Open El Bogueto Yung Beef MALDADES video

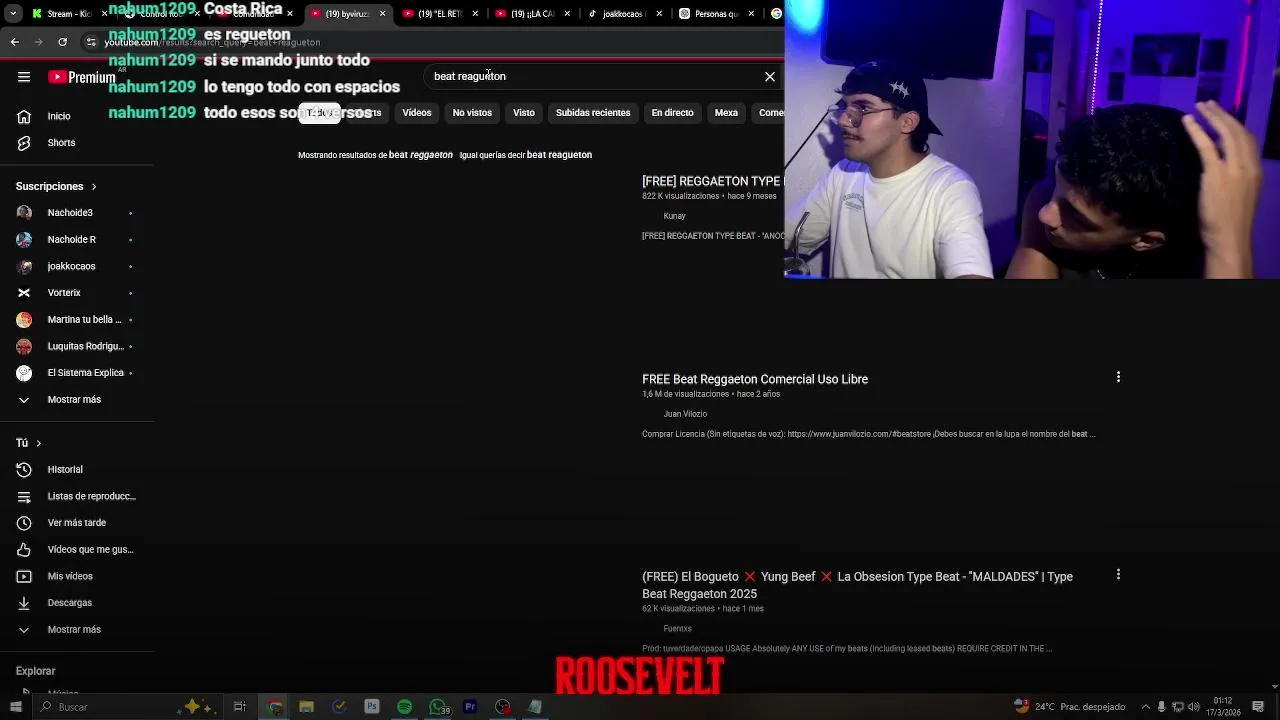(x=857, y=585)
